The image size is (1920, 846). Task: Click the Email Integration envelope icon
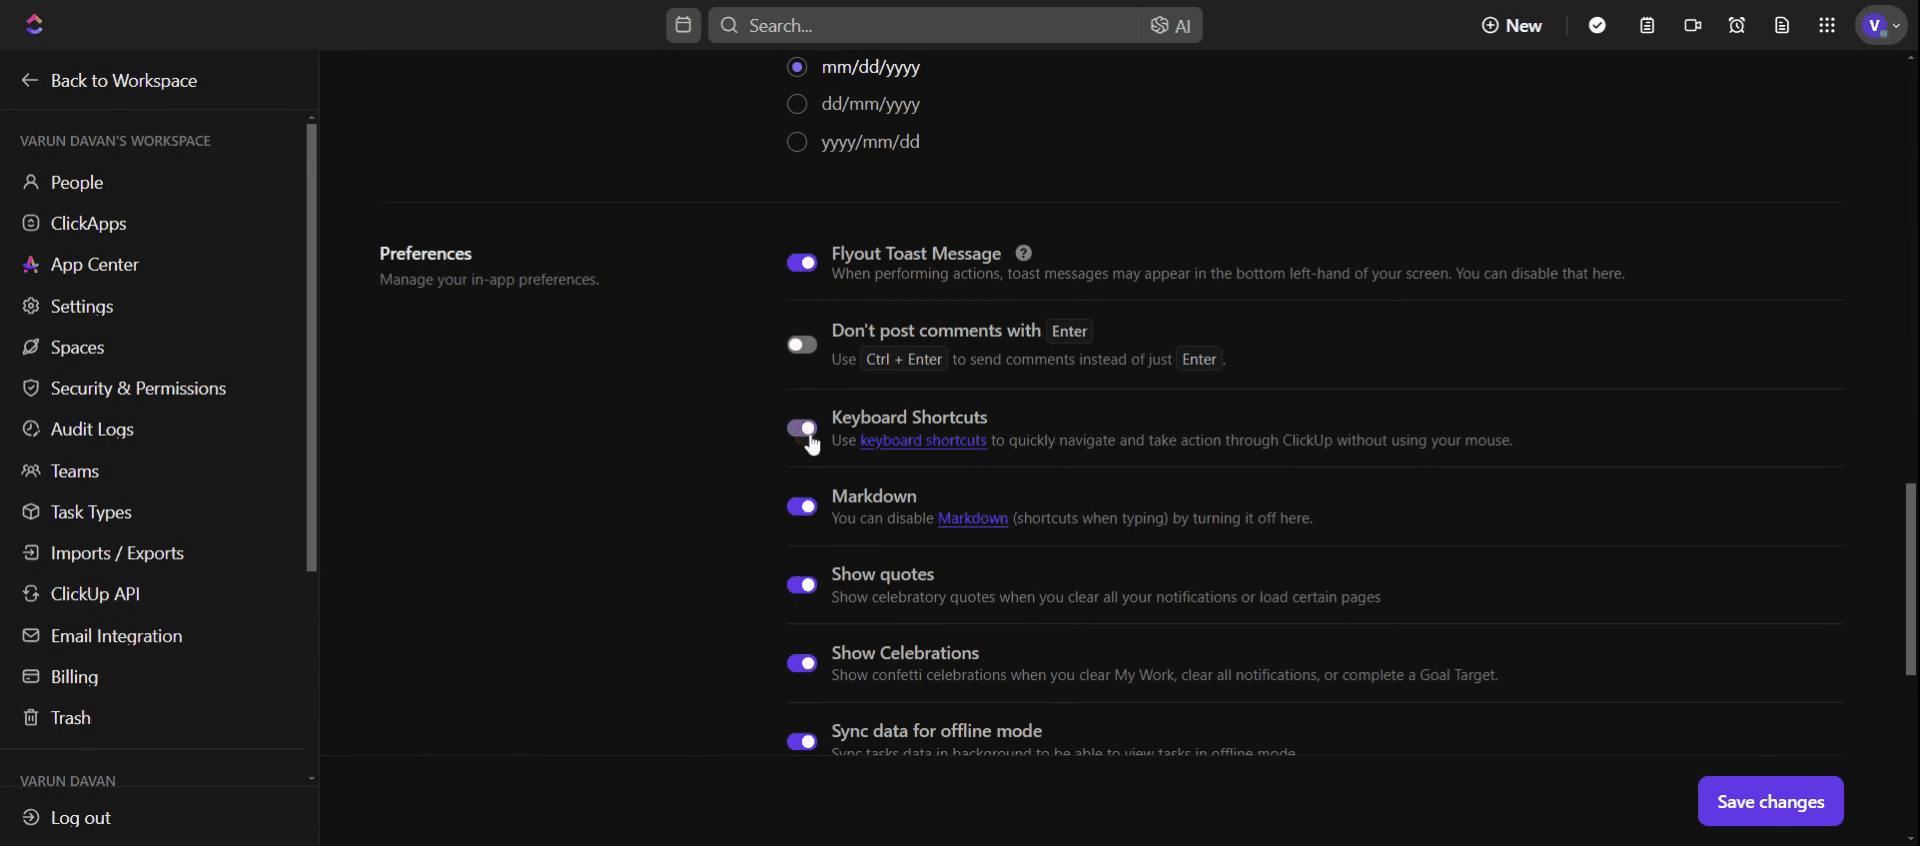pyautogui.click(x=31, y=636)
